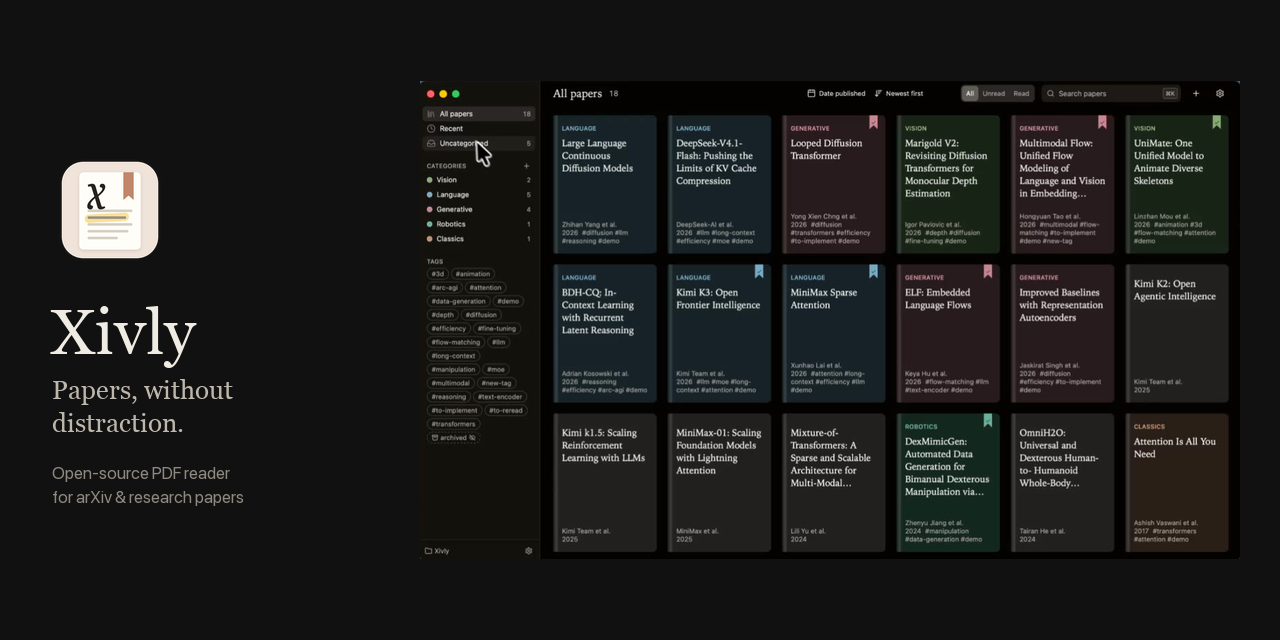Toggle the archived papers visibility chip
Image resolution: width=1280 pixels, height=640 pixels.
point(453,438)
